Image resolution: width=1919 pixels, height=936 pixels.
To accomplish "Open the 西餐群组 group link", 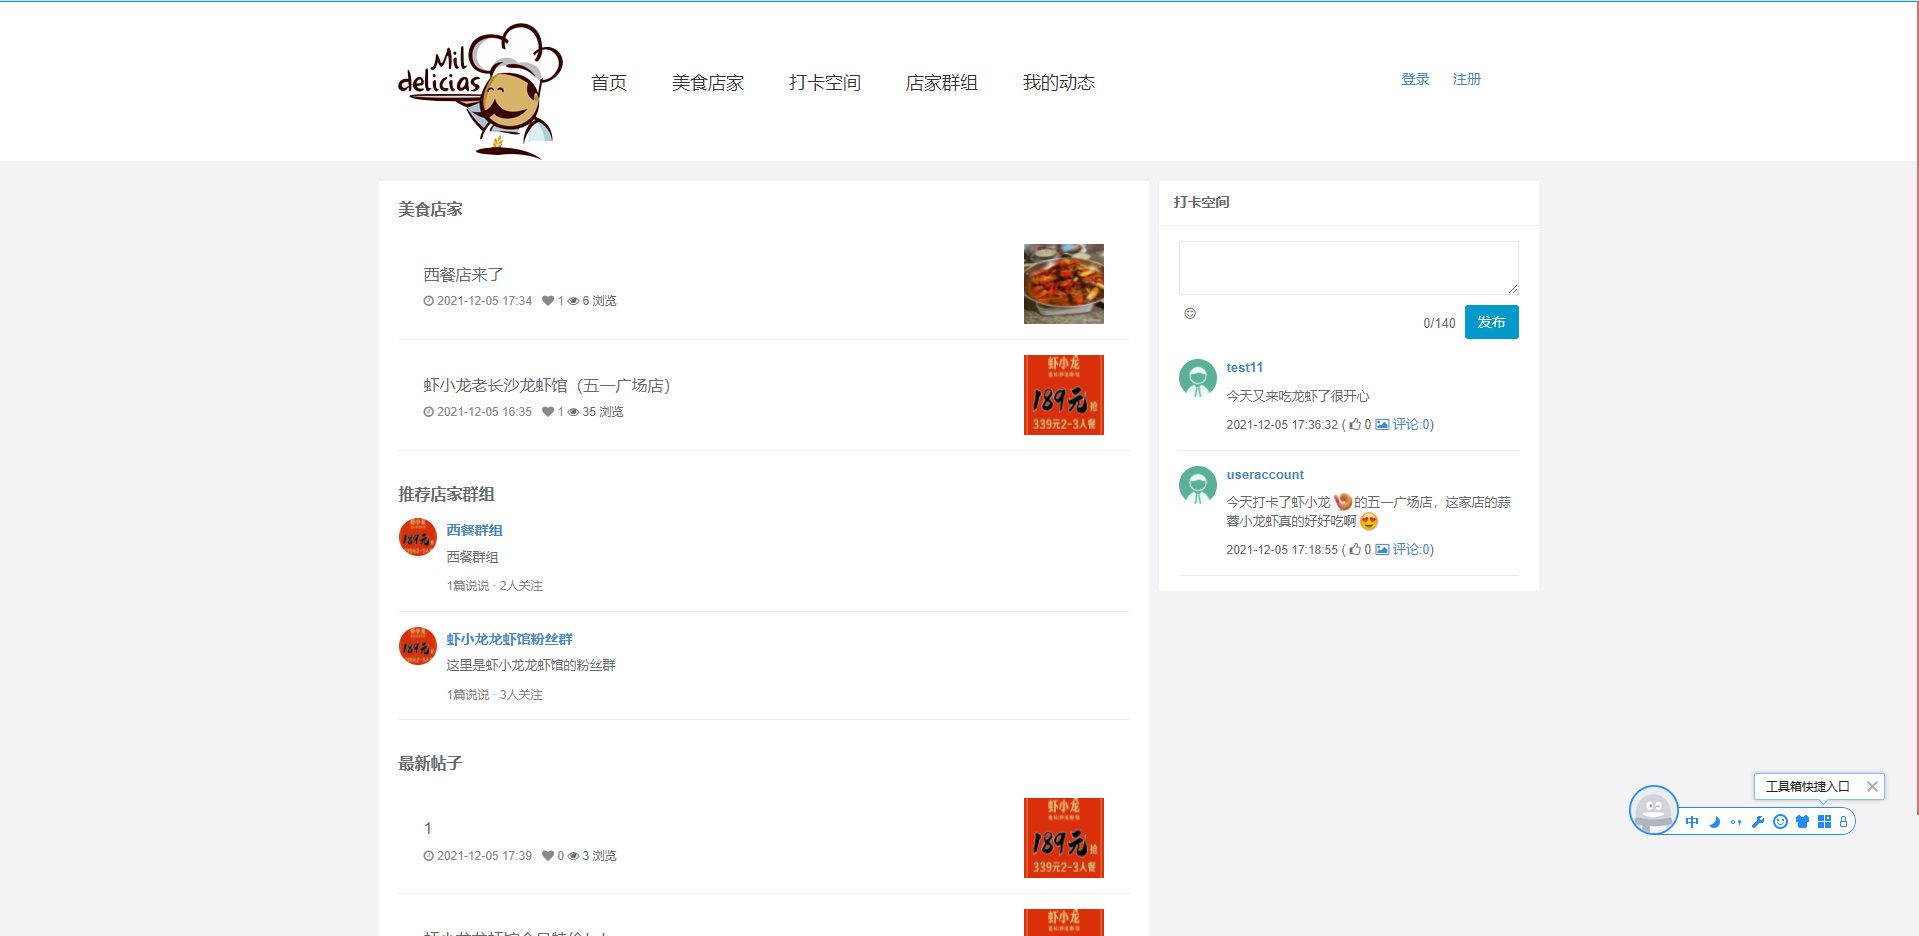I will pyautogui.click(x=474, y=530).
